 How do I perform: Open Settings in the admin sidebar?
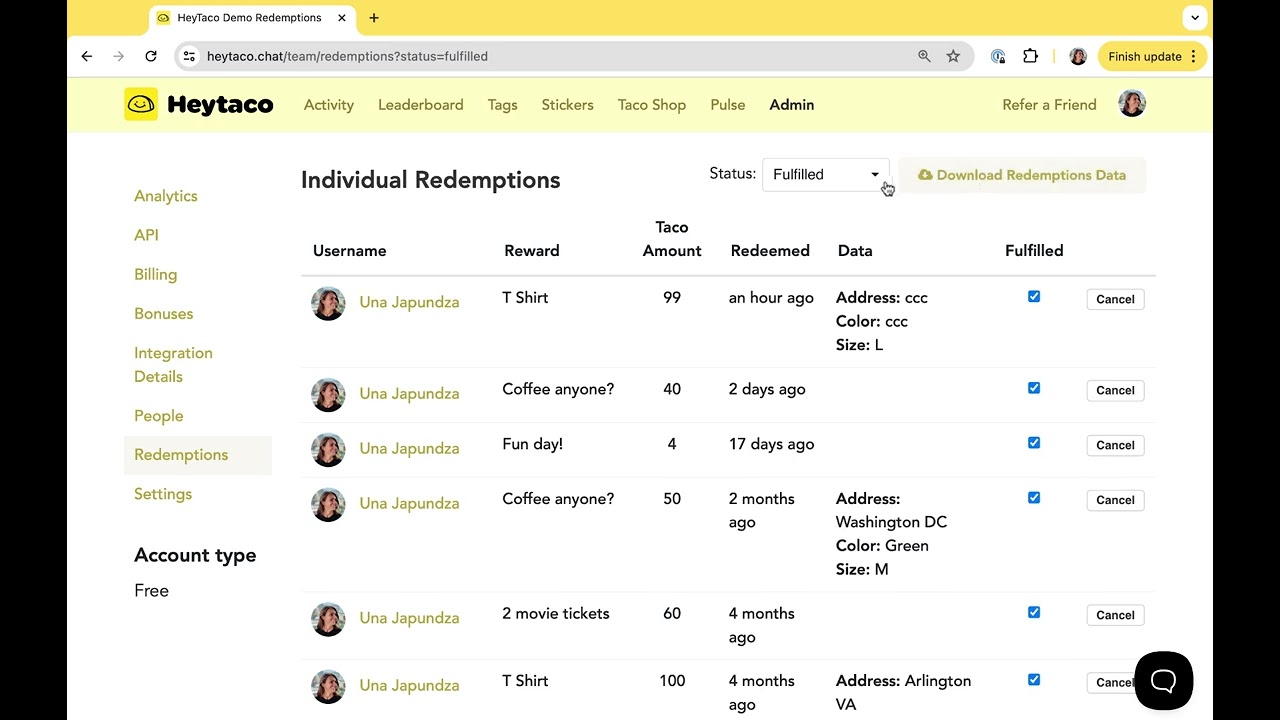163,494
